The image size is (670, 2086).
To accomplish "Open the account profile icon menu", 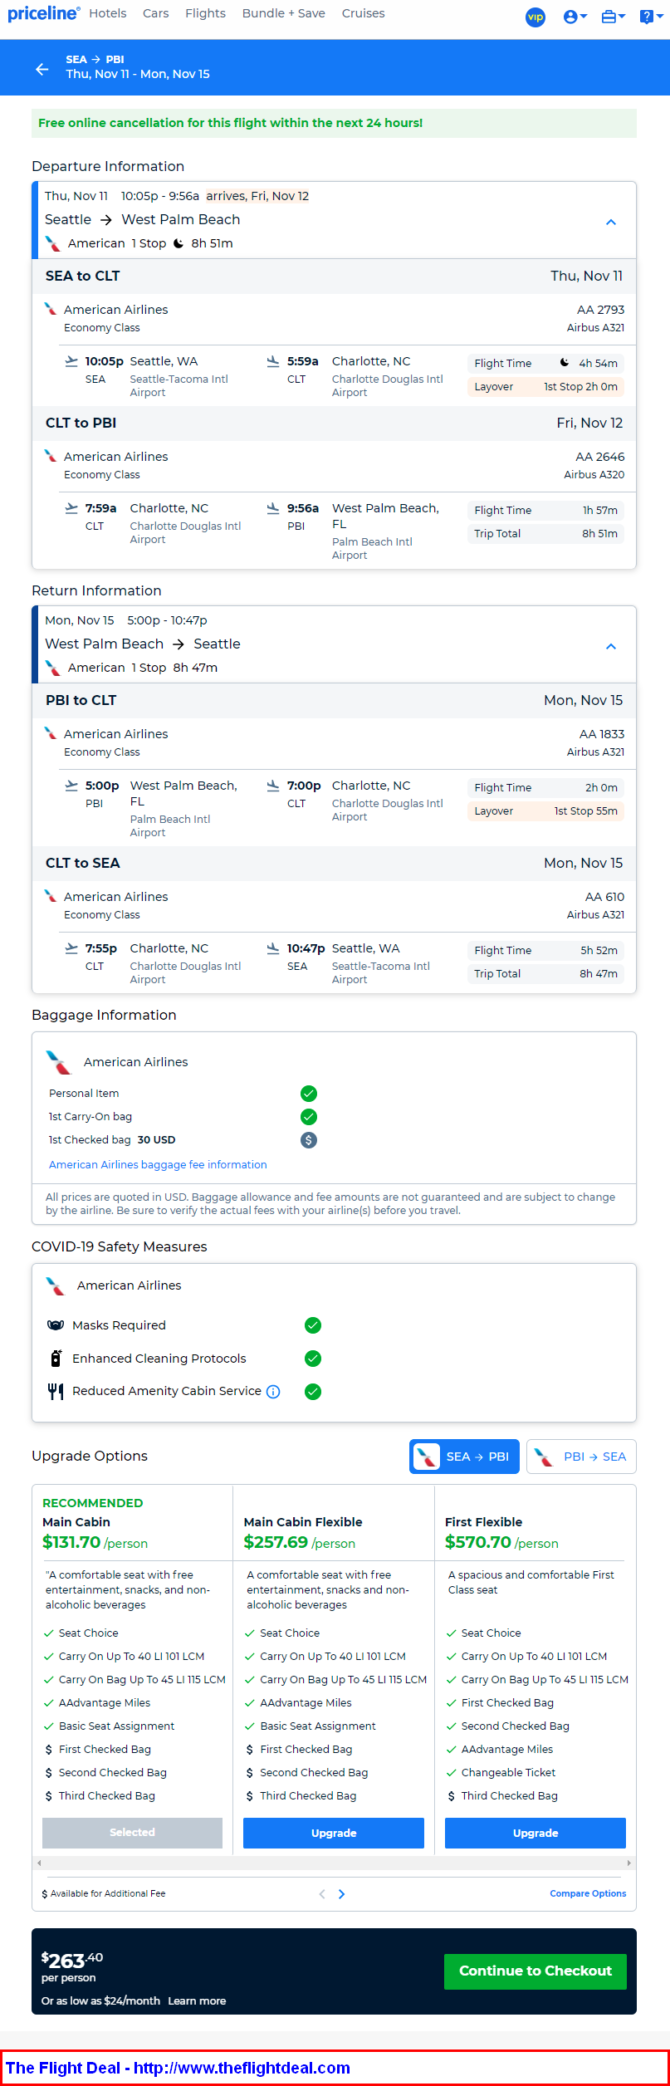I will coord(575,16).
